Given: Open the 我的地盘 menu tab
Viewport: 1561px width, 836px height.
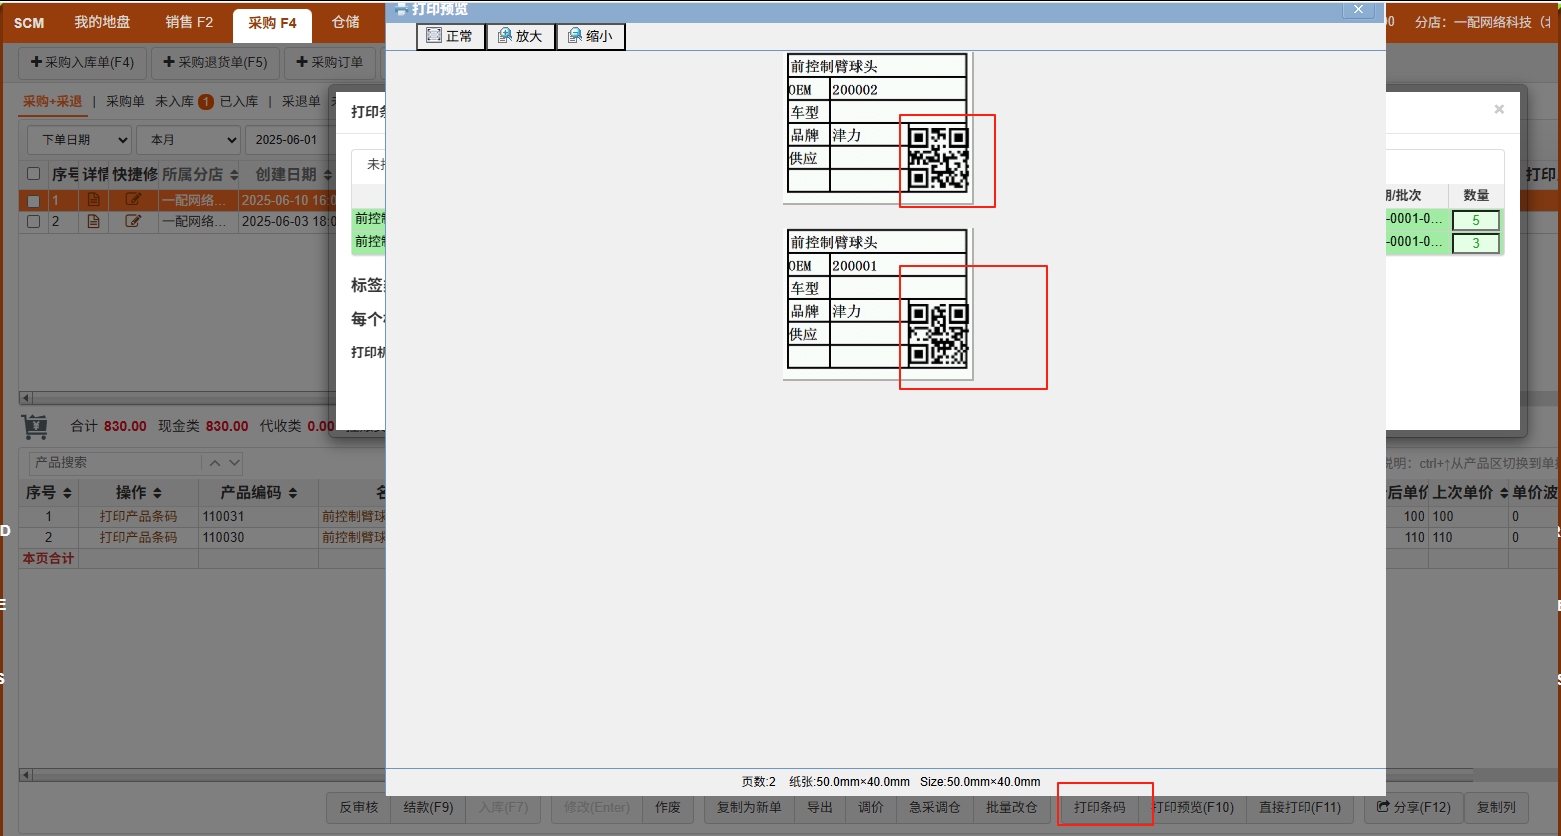Looking at the screenshot, I should [x=102, y=22].
